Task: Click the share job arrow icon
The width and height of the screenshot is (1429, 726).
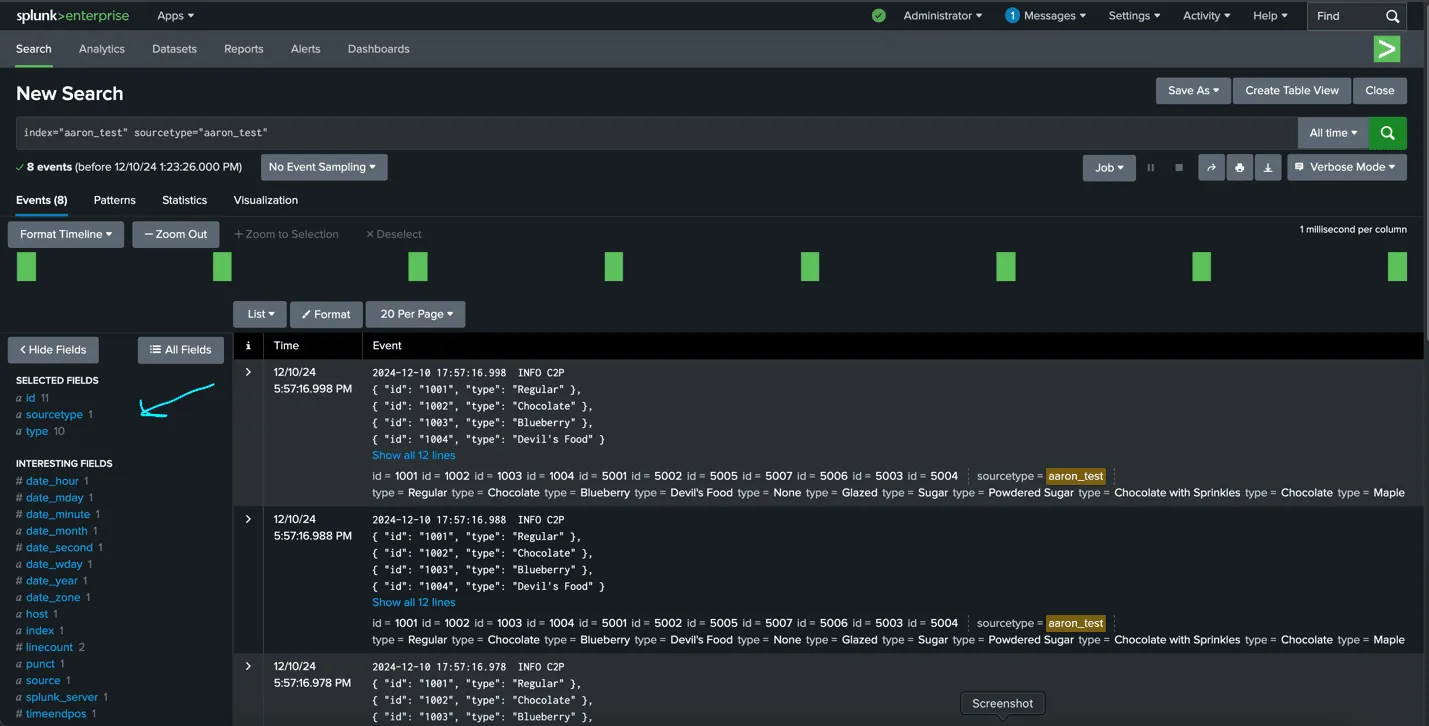Action: [1211, 168]
